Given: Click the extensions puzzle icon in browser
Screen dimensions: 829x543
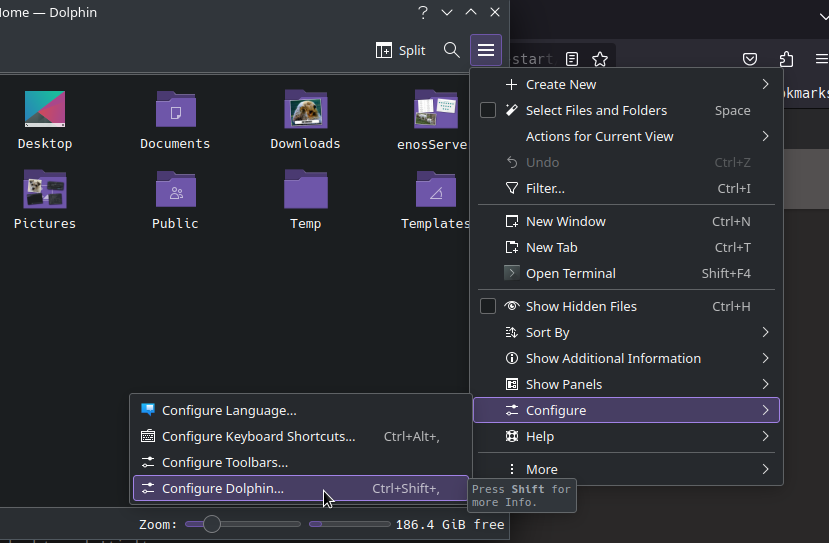Looking at the screenshot, I should (786, 59).
